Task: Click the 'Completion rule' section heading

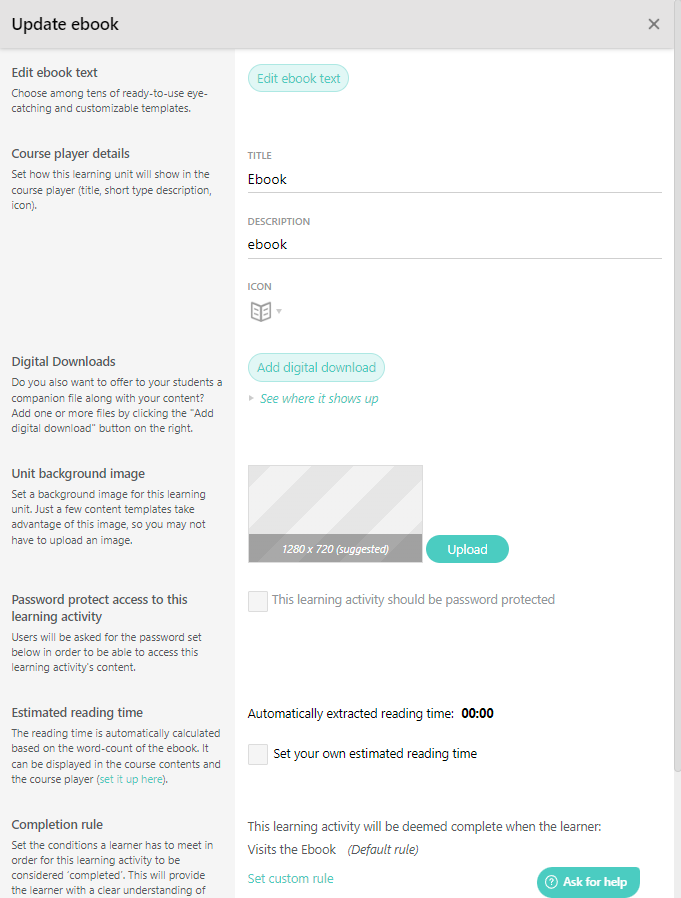Action: [x=55, y=824]
